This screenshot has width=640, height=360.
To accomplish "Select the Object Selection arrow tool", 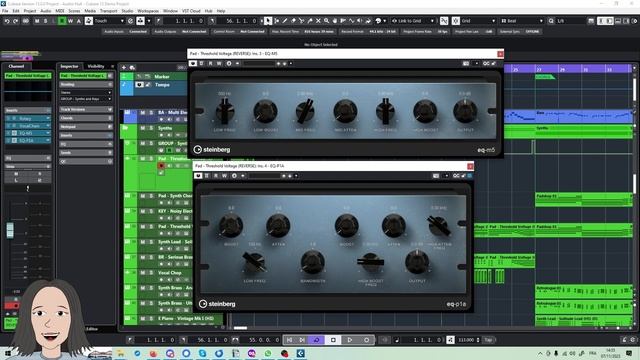I will point(268,21).
